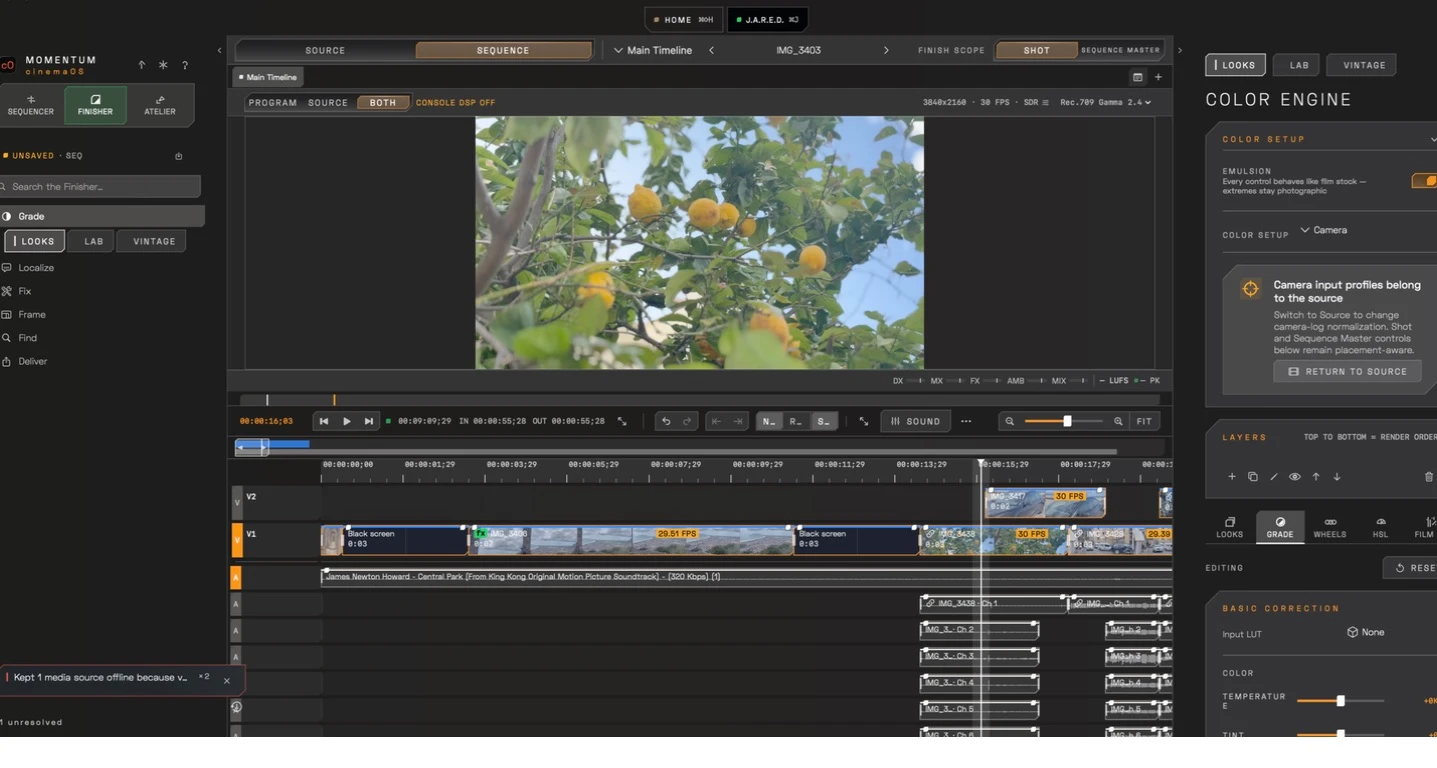
Task: Switch to the SOURCE tab at the top
Action: pyautogui.click(x=325, y=50)
